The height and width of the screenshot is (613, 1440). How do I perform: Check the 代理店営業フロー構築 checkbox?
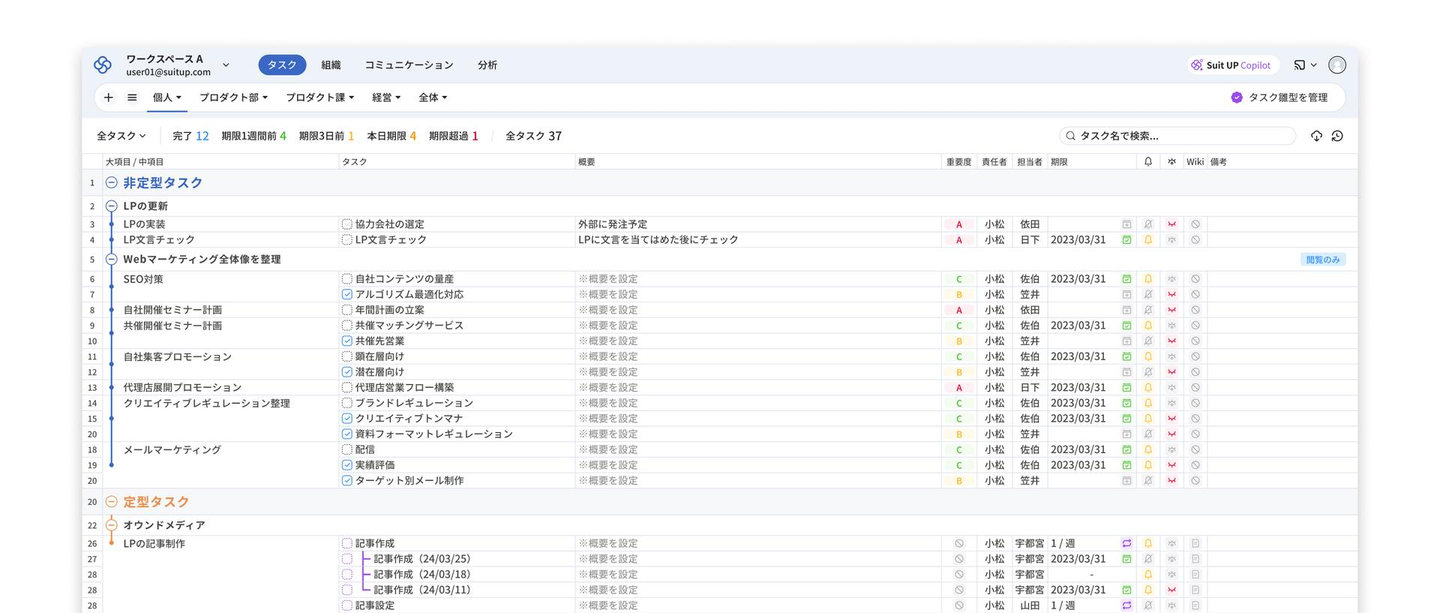click(347, 388)
